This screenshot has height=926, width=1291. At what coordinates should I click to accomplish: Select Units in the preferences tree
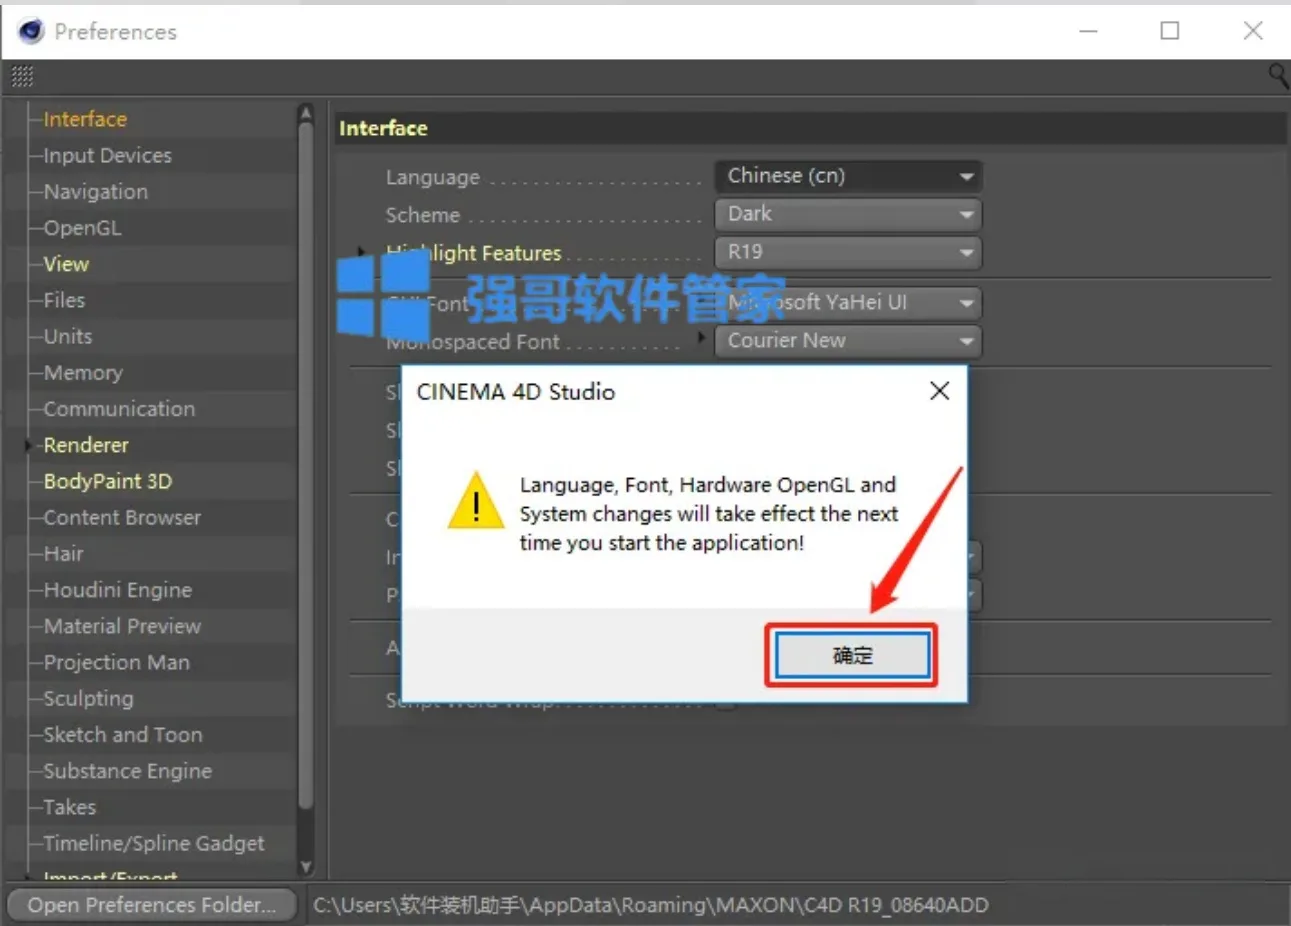click(67, 336)
